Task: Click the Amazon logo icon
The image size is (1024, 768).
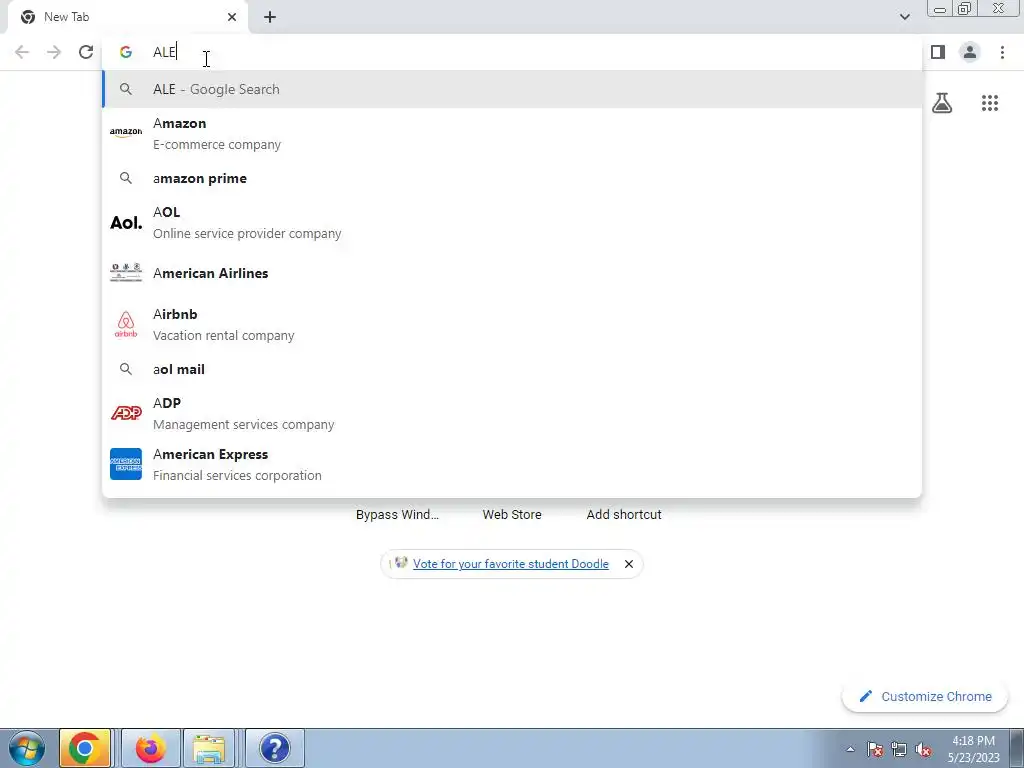Action: [126, 133]
